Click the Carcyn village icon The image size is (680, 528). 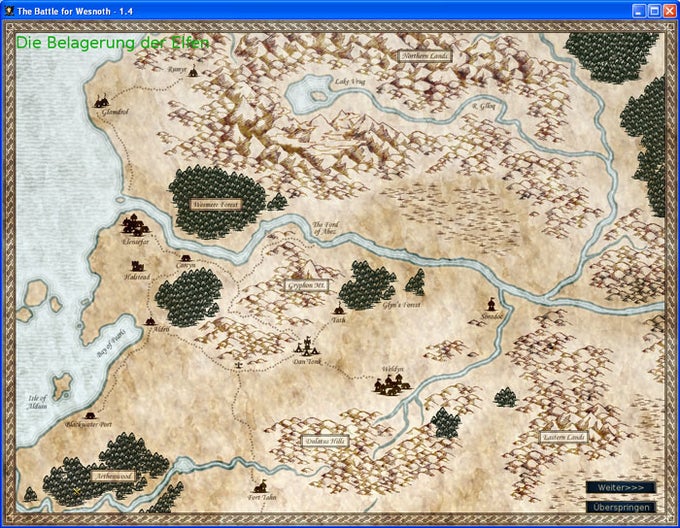coord(186,258)
